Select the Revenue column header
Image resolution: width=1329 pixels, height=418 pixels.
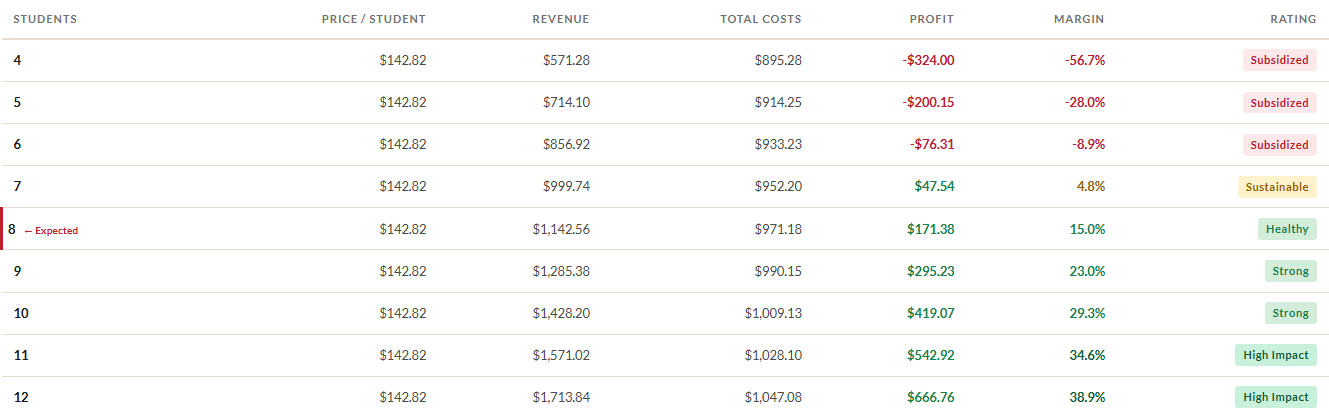[x=560, y=19]
